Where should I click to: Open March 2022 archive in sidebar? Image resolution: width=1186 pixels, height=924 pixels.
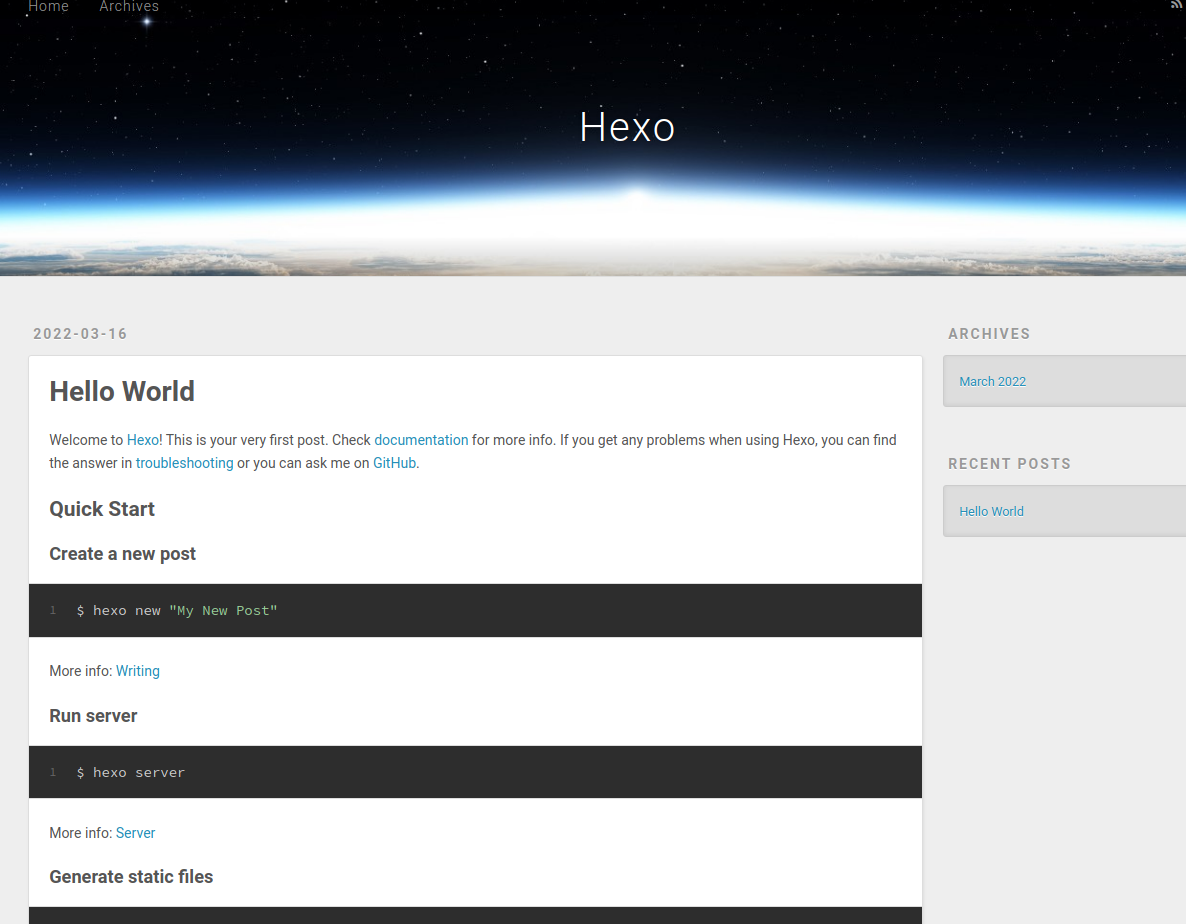[x=992, y=382]
